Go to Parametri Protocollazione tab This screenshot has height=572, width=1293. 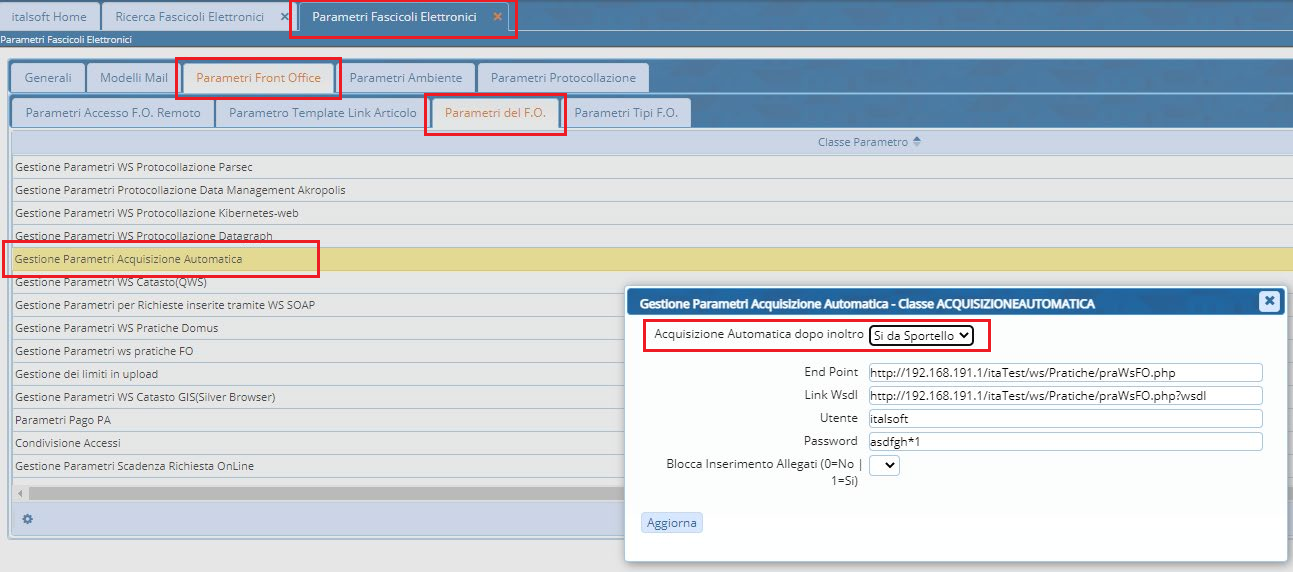563,78
